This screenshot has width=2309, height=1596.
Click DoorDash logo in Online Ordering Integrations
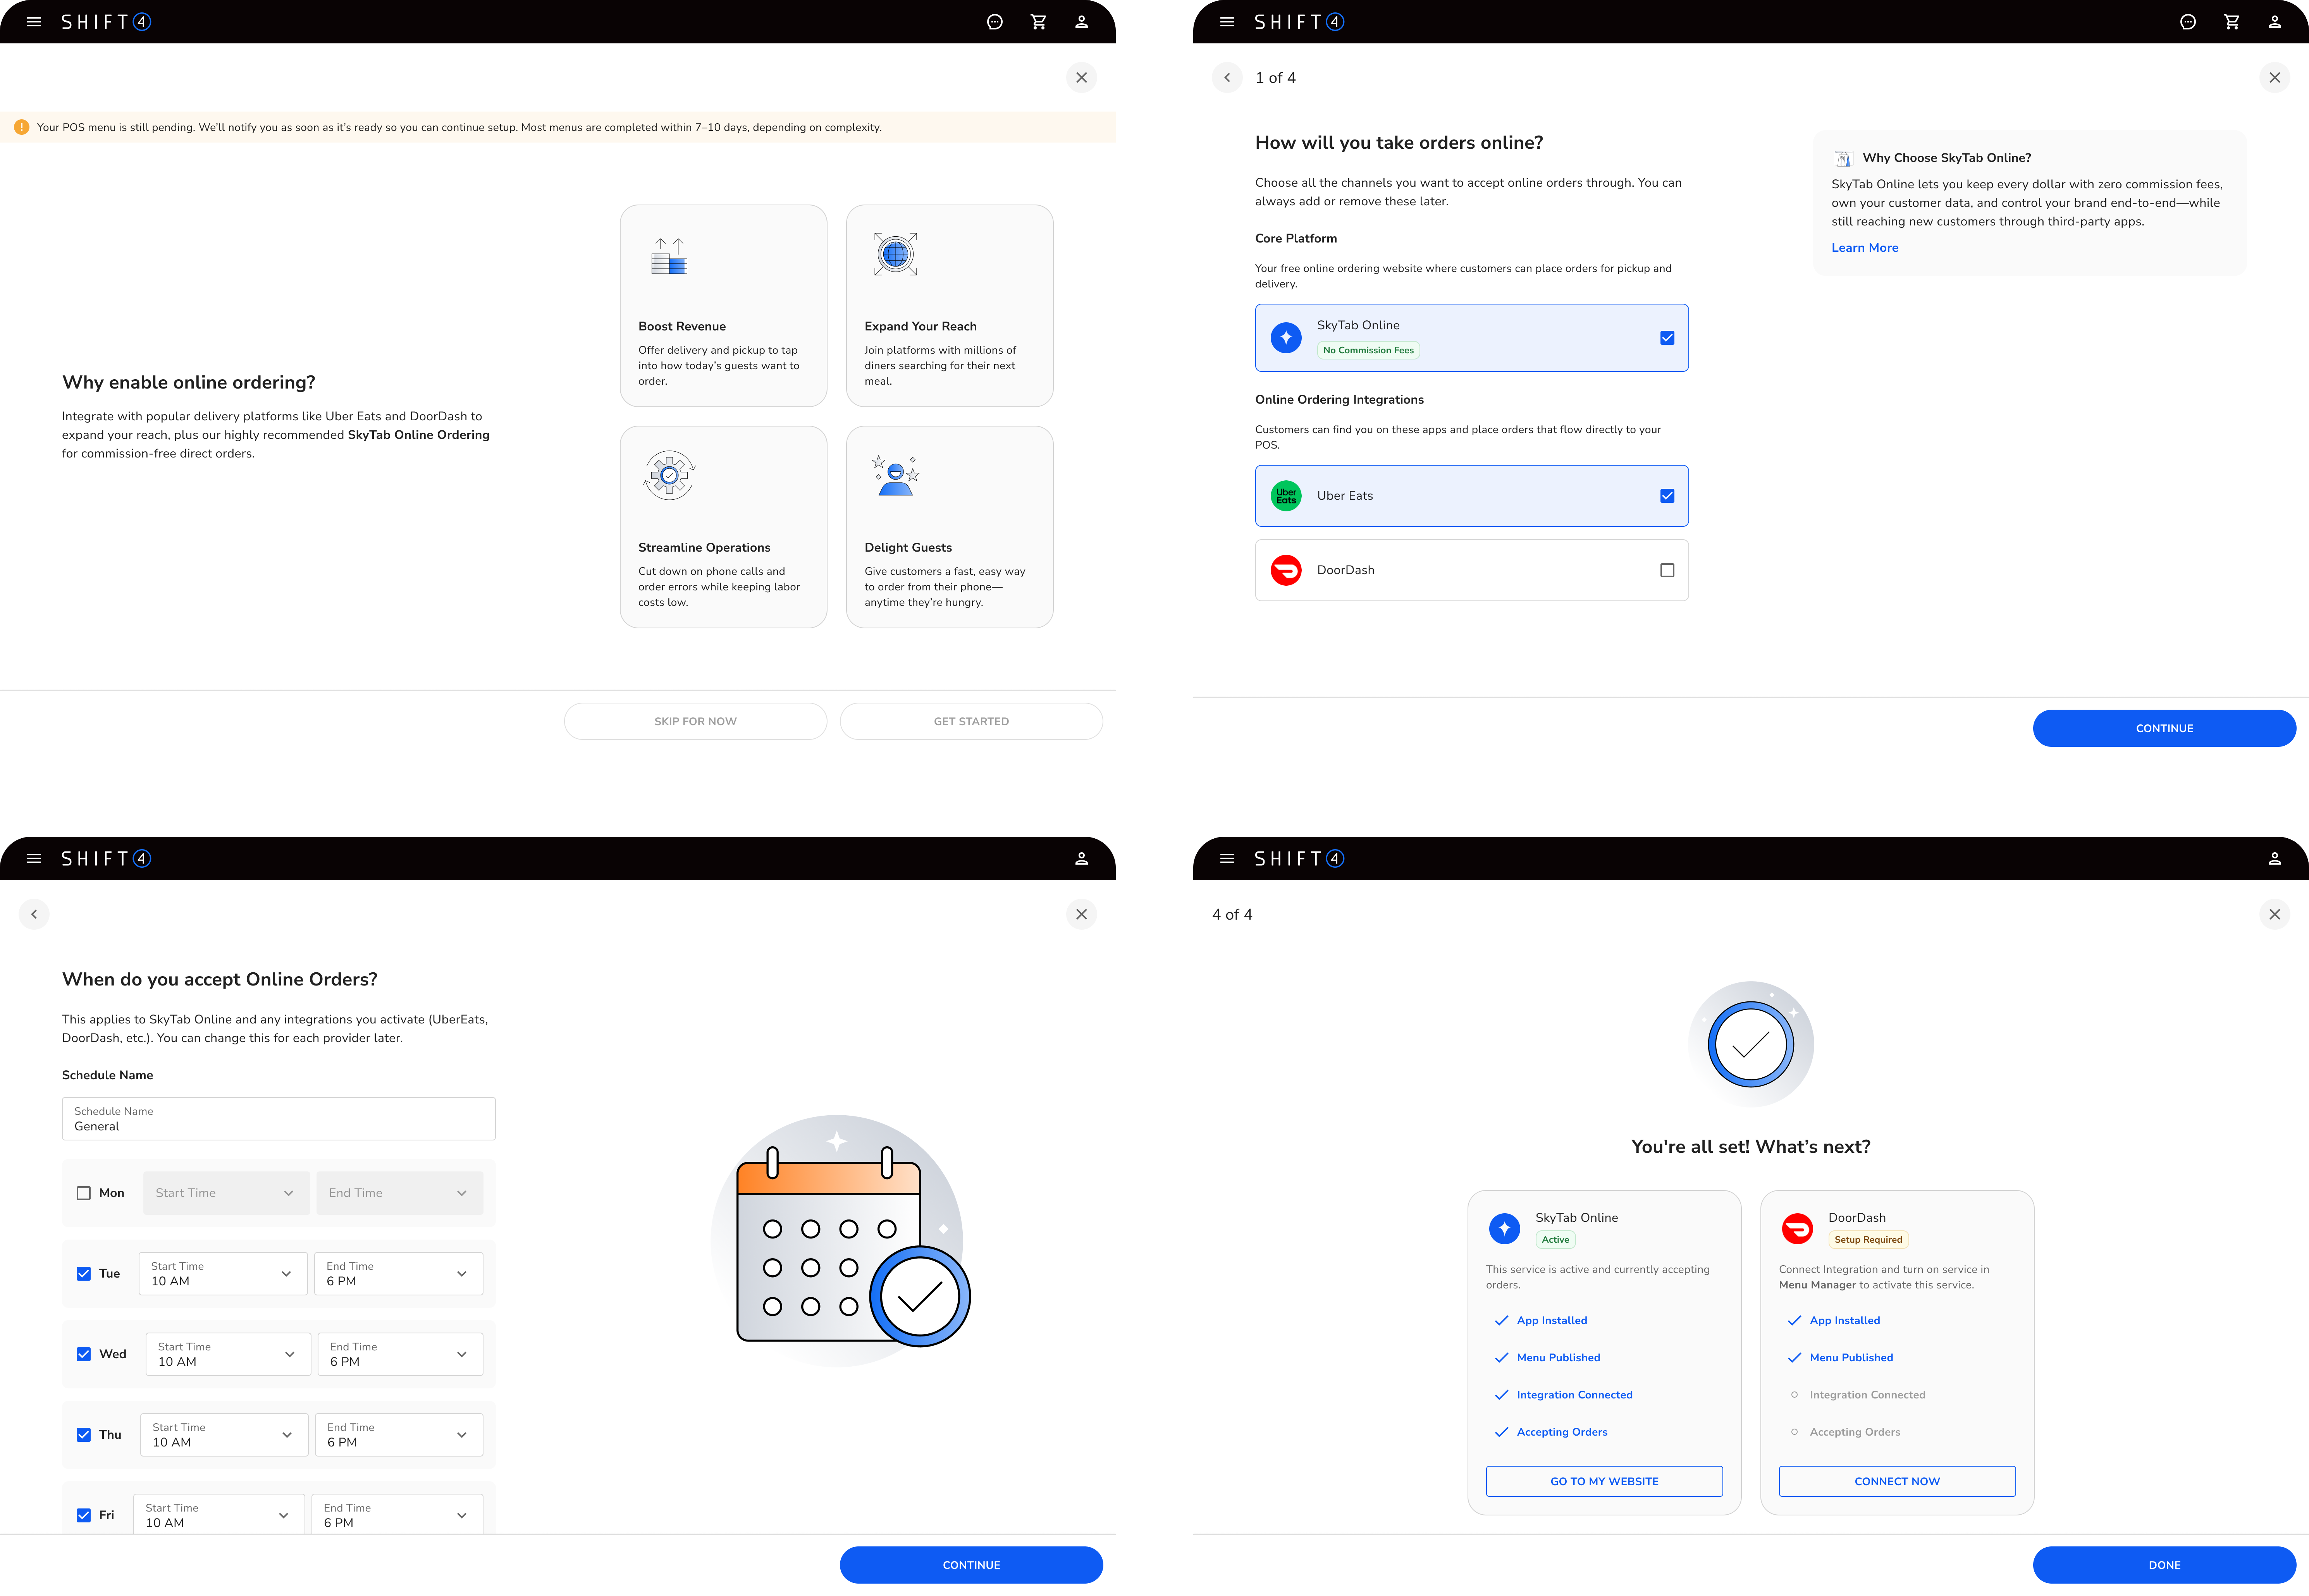[1286, 570]
